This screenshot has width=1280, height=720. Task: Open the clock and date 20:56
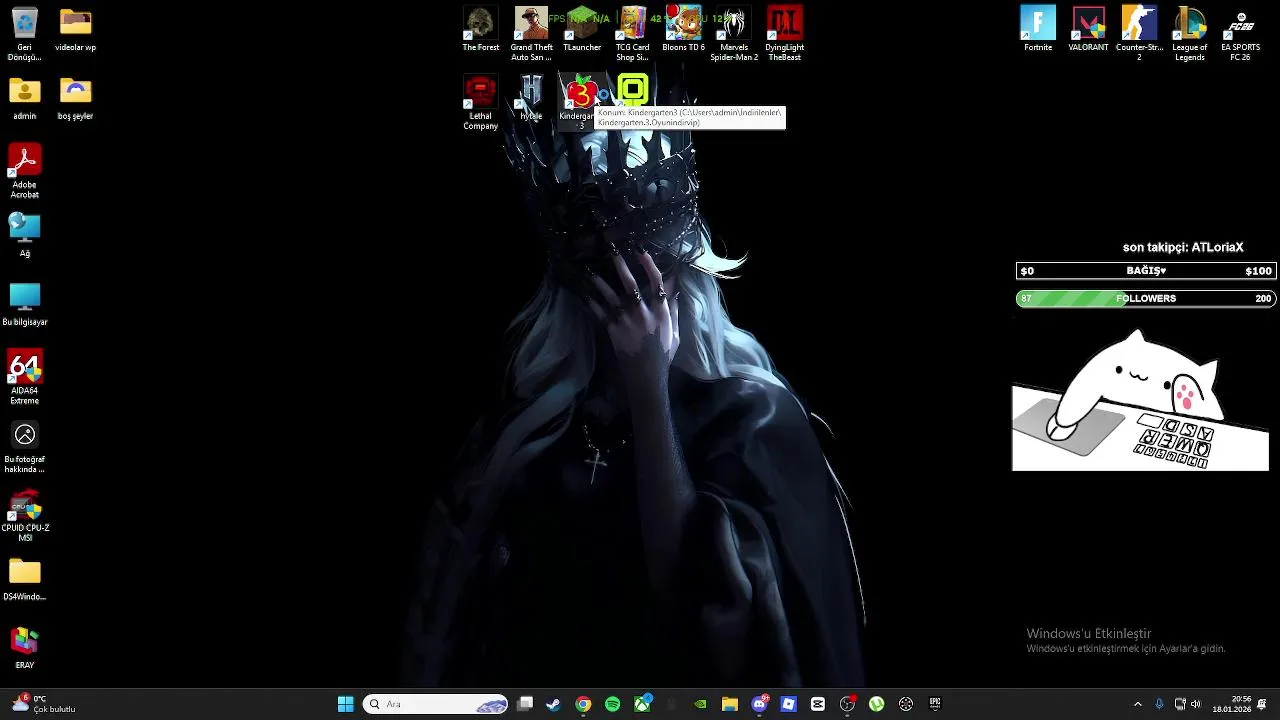[x=1231, y=704]
